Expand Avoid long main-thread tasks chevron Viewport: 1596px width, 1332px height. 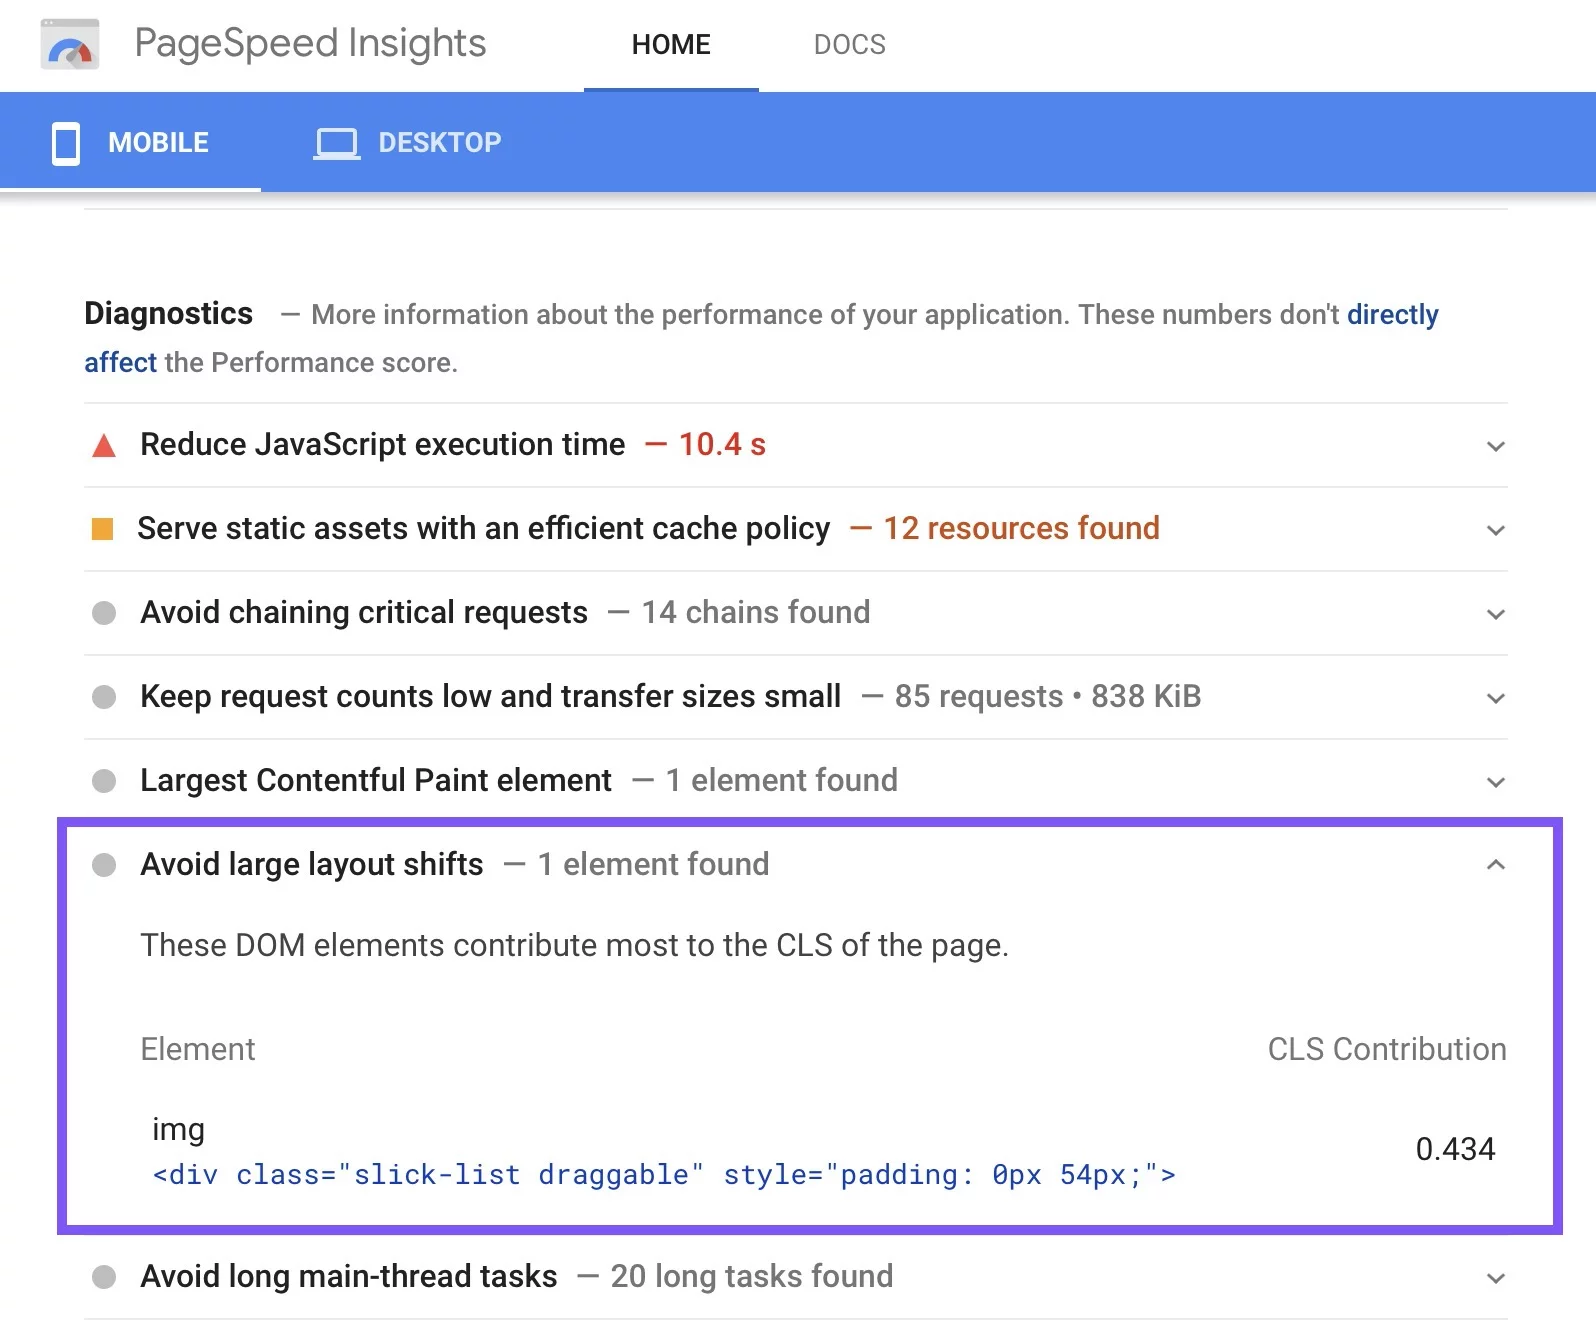(x=1496, y=1278)
